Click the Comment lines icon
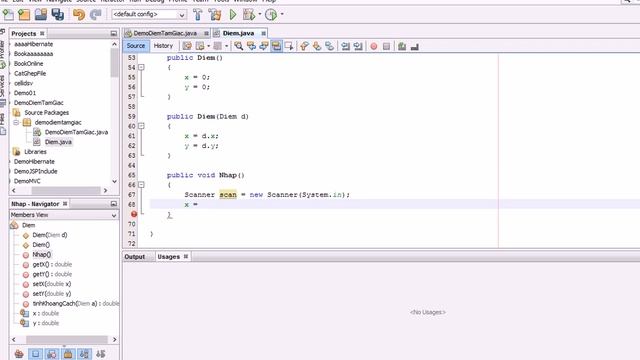Image resolution: width=640 pixels, height=360 pixels. 402,46
